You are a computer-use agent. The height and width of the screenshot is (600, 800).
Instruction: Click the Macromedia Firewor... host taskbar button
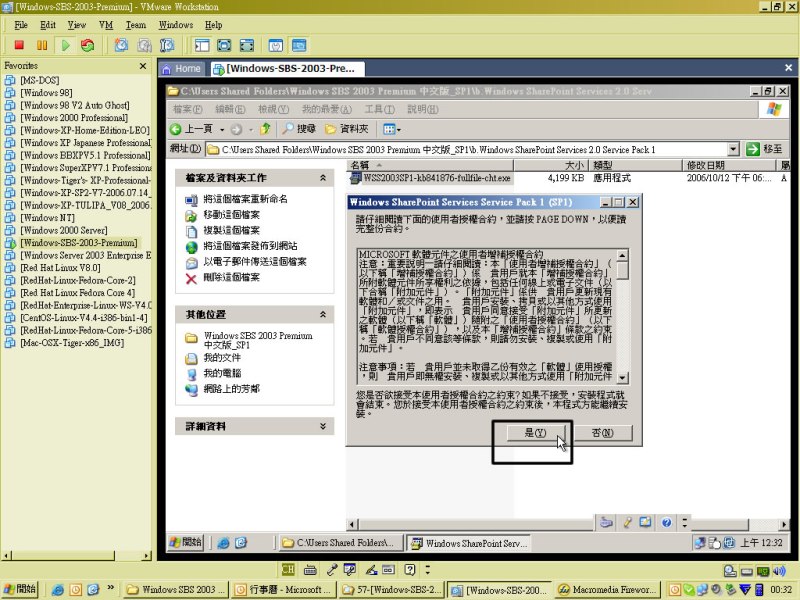tap(607, 590)
